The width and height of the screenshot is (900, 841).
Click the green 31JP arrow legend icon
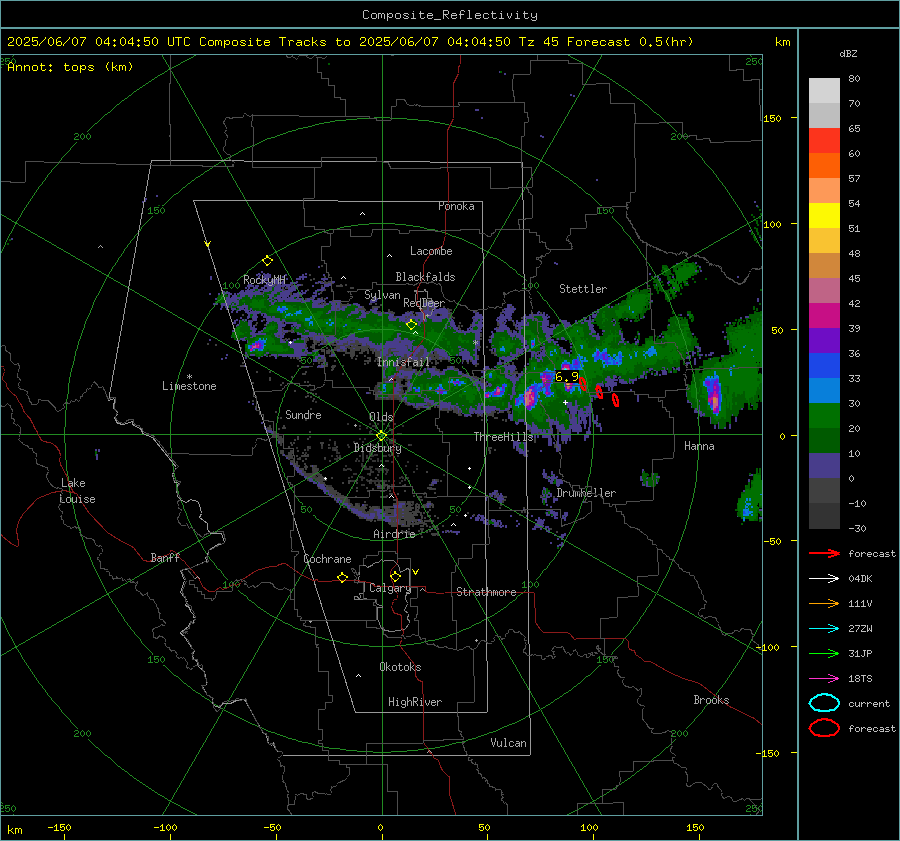pyautogui.click(x=824, y=653)
